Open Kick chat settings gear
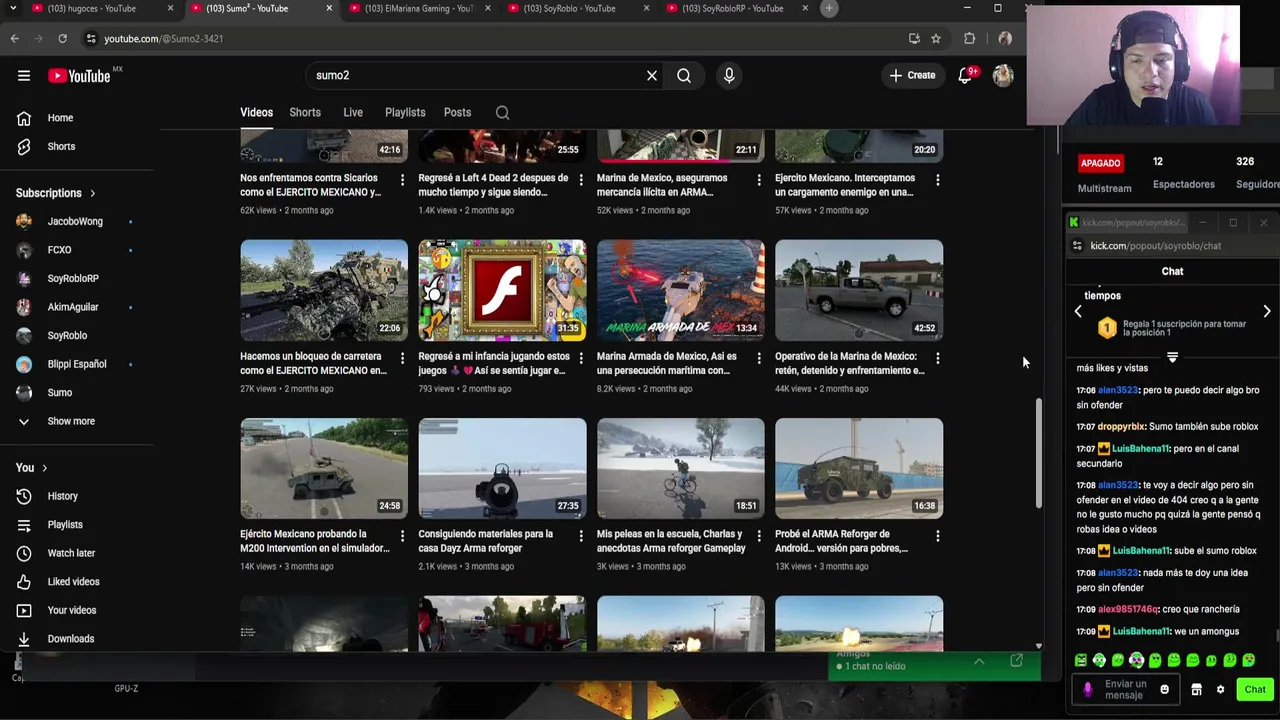Viewport: 1280px width, 720px height. 1220,689
